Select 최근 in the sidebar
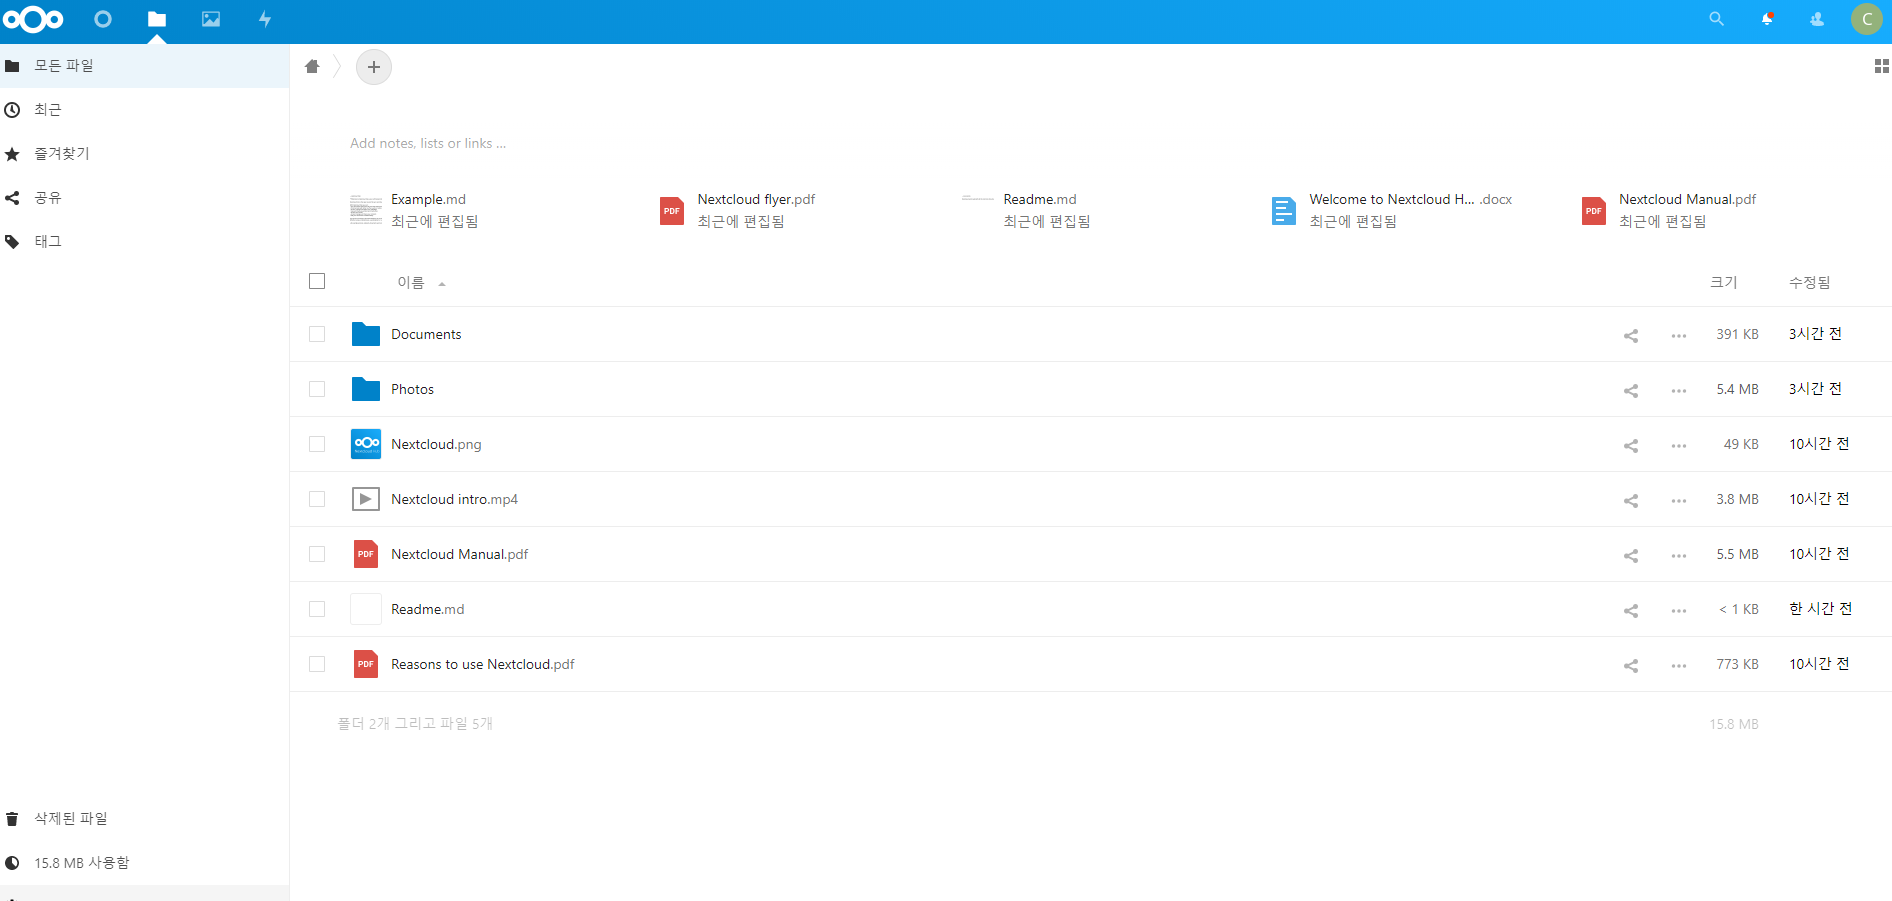This screenshot has width=1892, height=901. pyautogui.click(x=144, y=110)
